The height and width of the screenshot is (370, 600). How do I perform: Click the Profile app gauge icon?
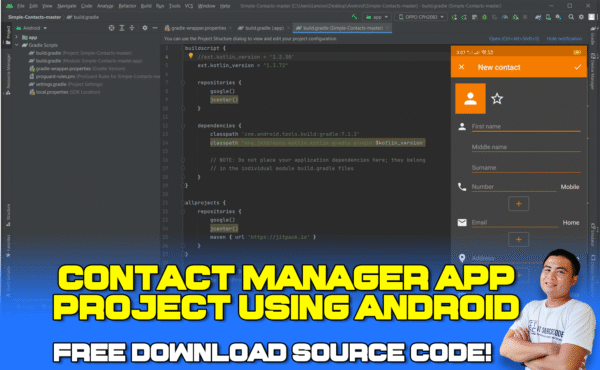click(505, 17)
